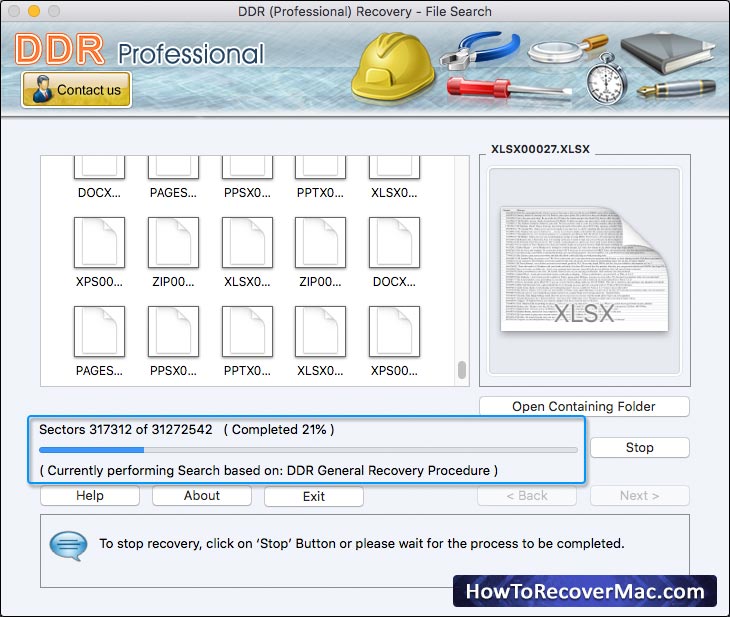The width and height of the screenshot is (730, 617).
Task: Click the XLSX00027.XLSX preview title
Action: point(541,149)
